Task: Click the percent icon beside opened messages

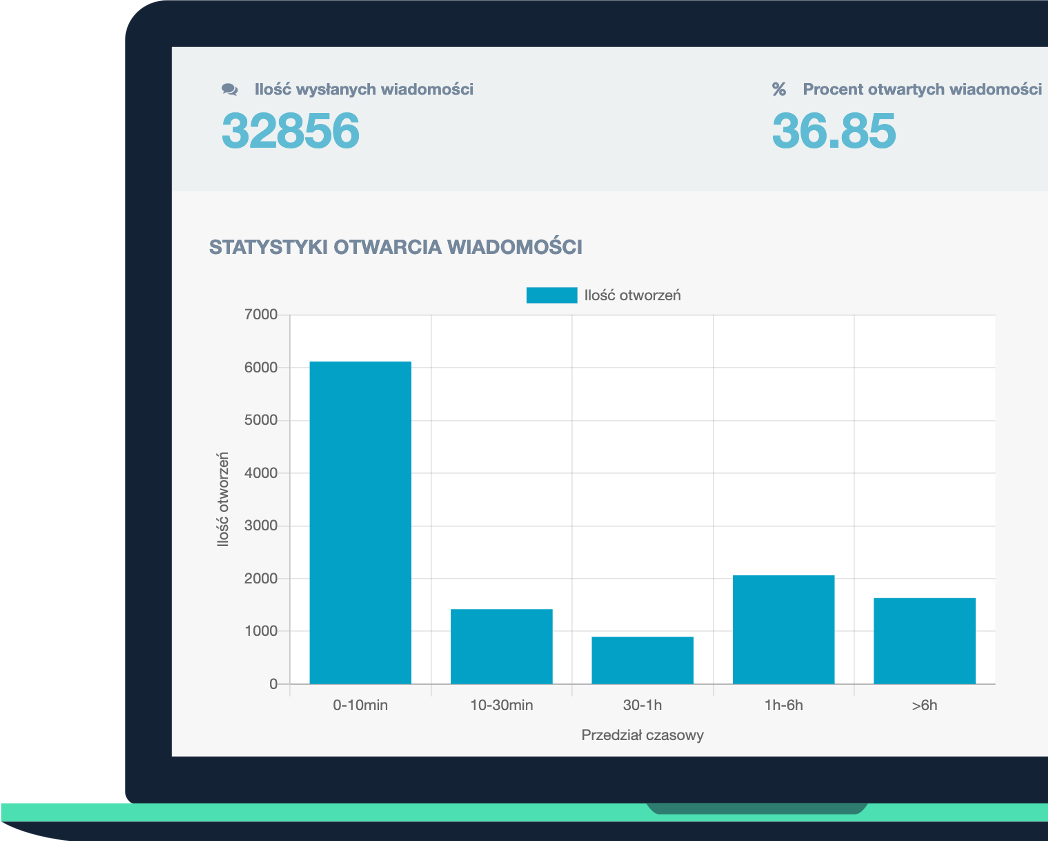Action: pos(779,90)
